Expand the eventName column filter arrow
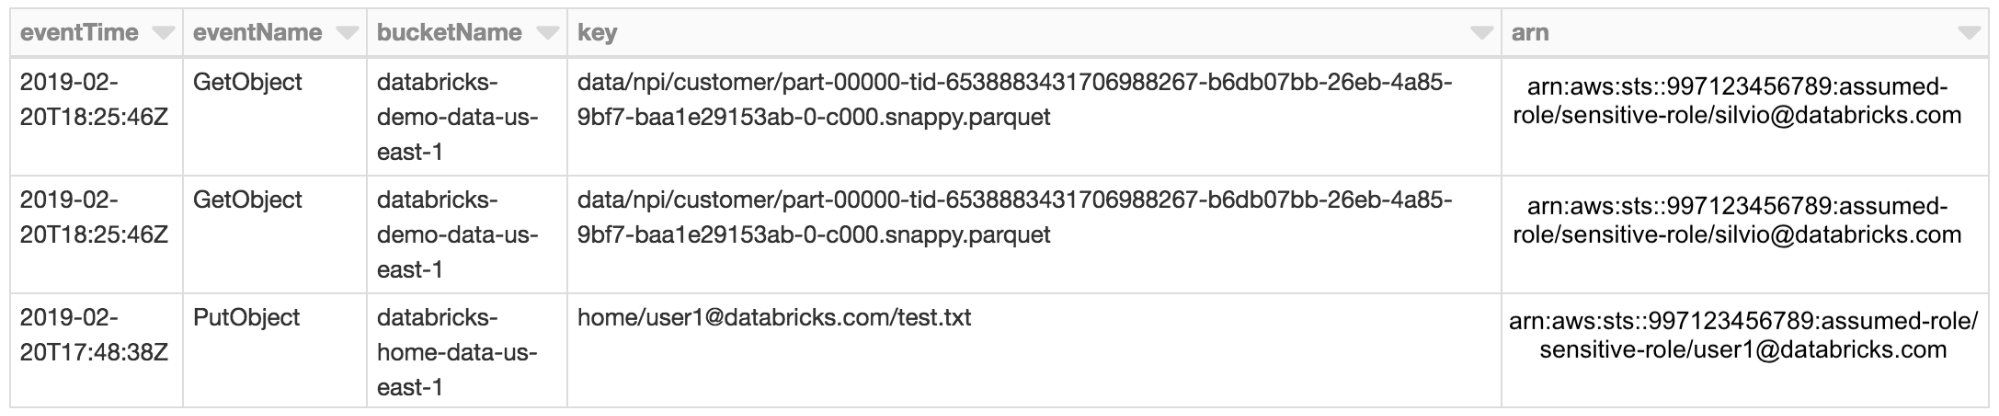Image resolution: width=1999 pixels, height=416 pixels. click(x=347, y=33)
